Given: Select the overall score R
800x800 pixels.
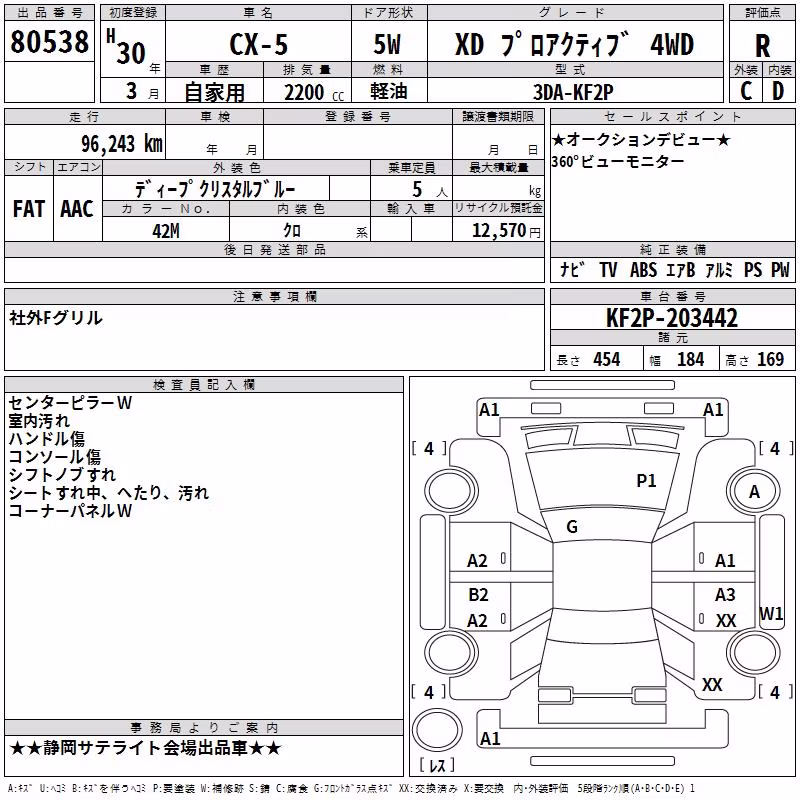Looking at the screenshot, I should (762, 46).
